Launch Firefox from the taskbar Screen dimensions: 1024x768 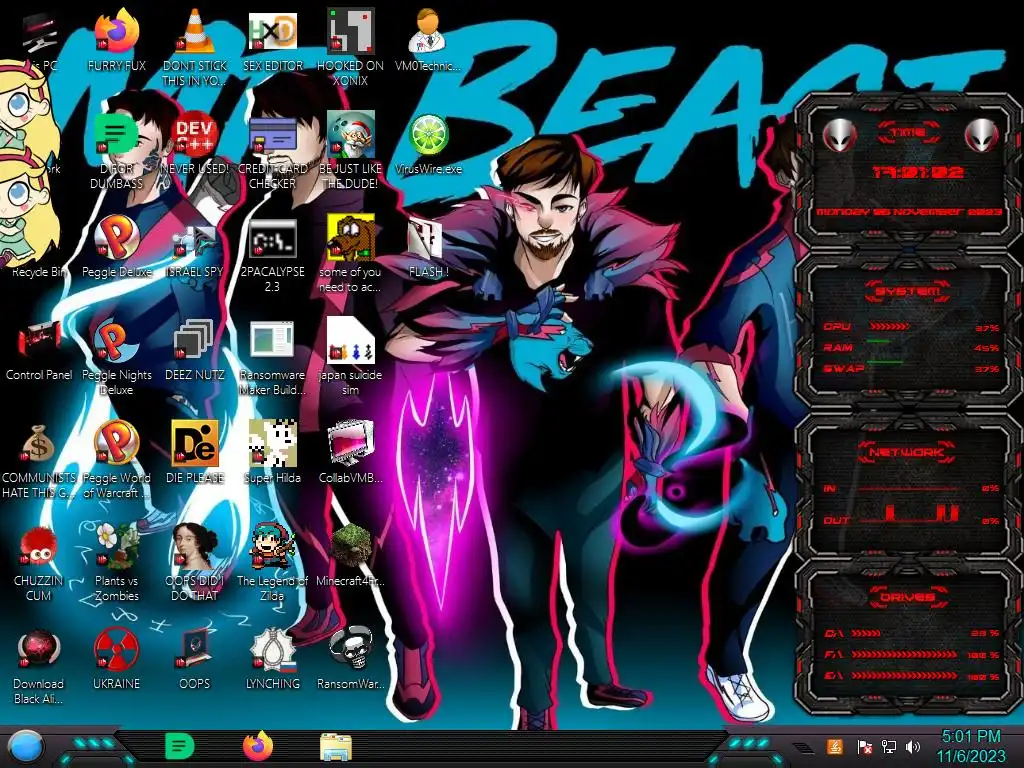258,746
